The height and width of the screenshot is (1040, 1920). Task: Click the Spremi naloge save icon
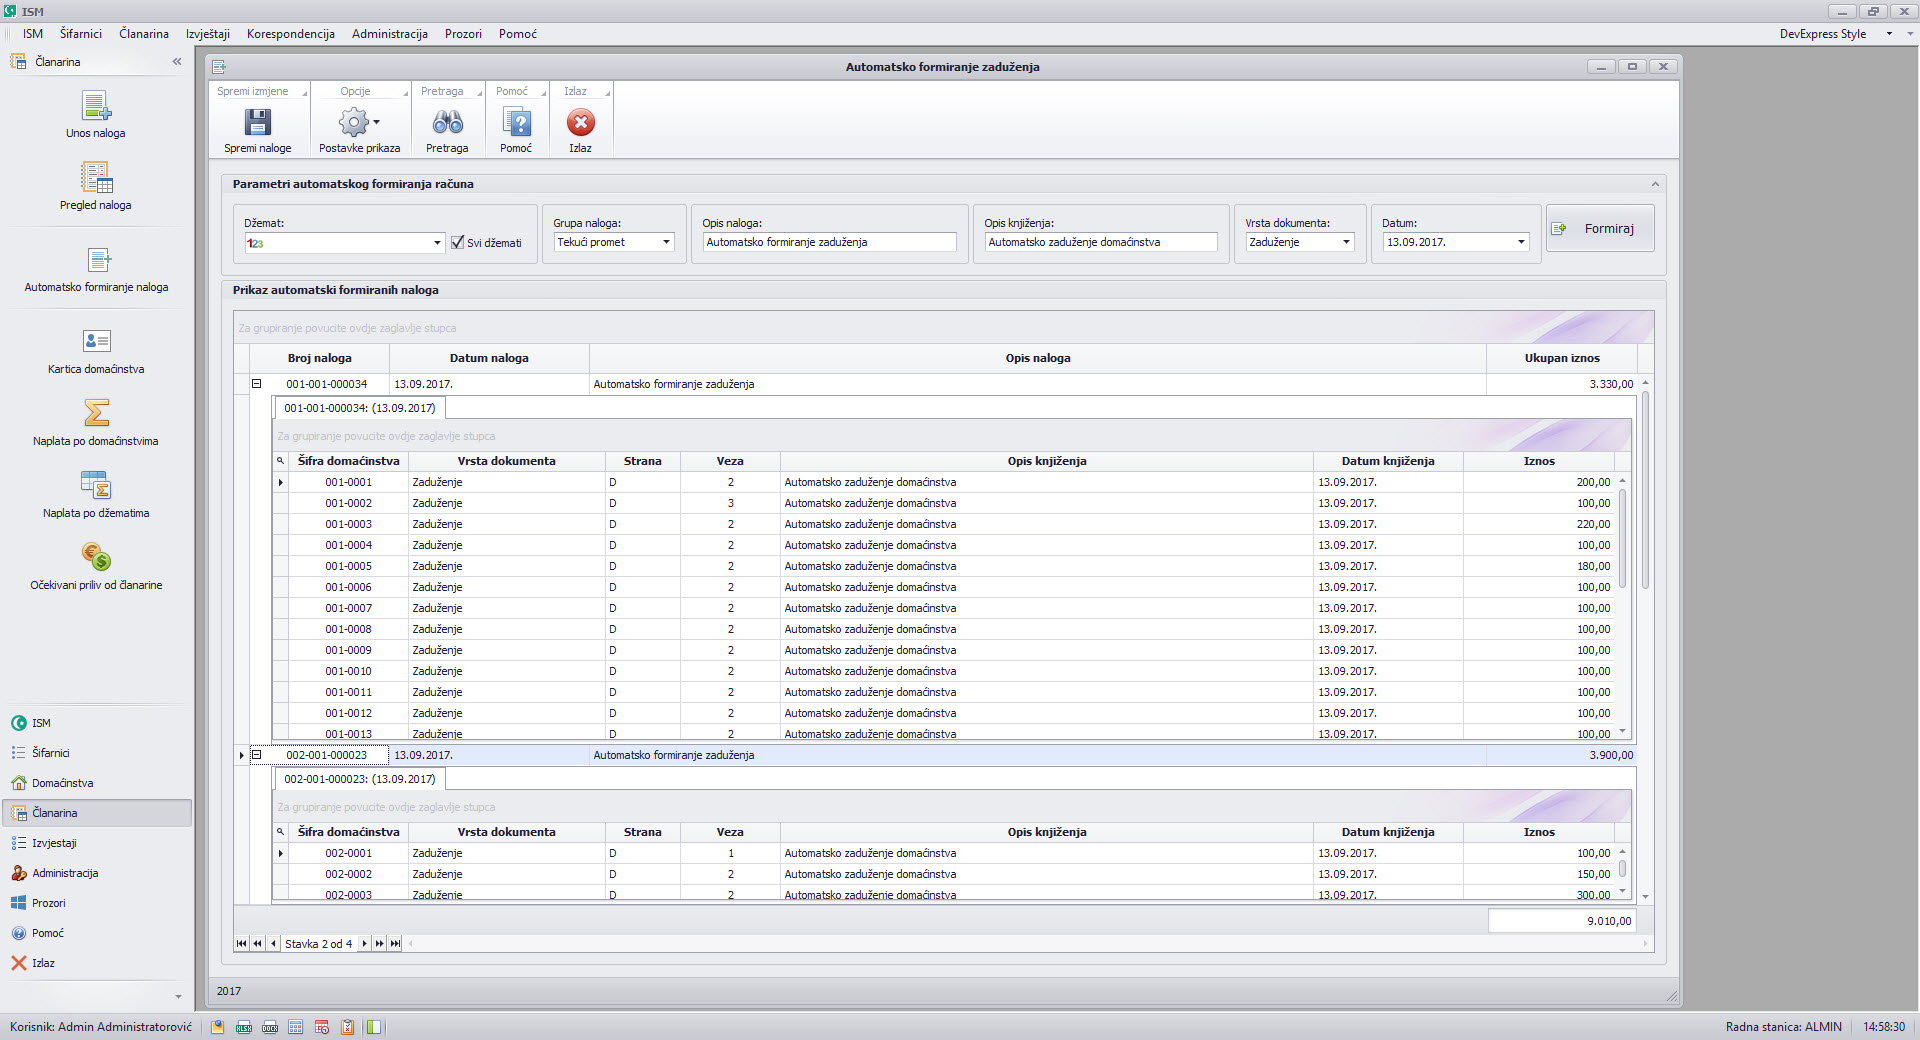click(x=258, y=122)
